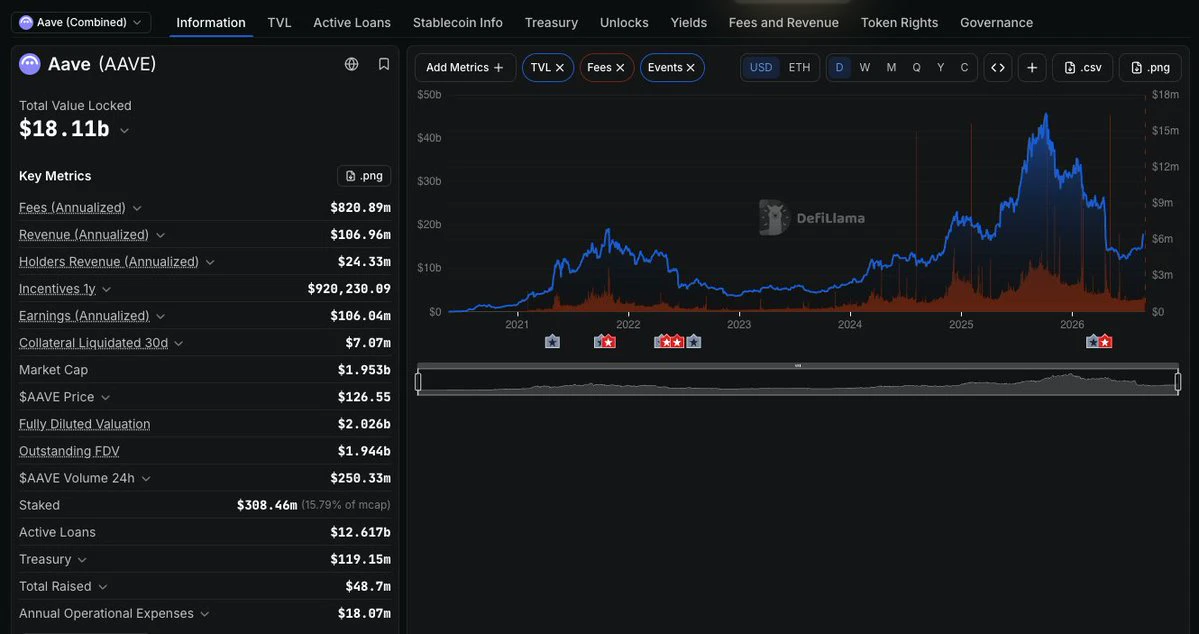Open the TVL tab

tap(279, 23)
